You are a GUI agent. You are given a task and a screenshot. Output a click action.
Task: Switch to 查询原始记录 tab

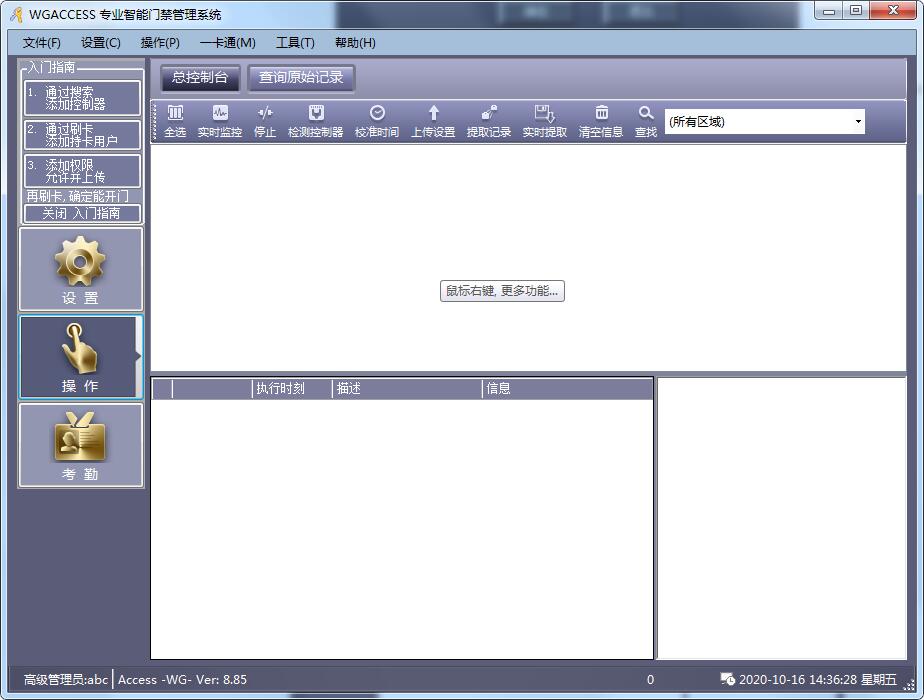[301, 78]
